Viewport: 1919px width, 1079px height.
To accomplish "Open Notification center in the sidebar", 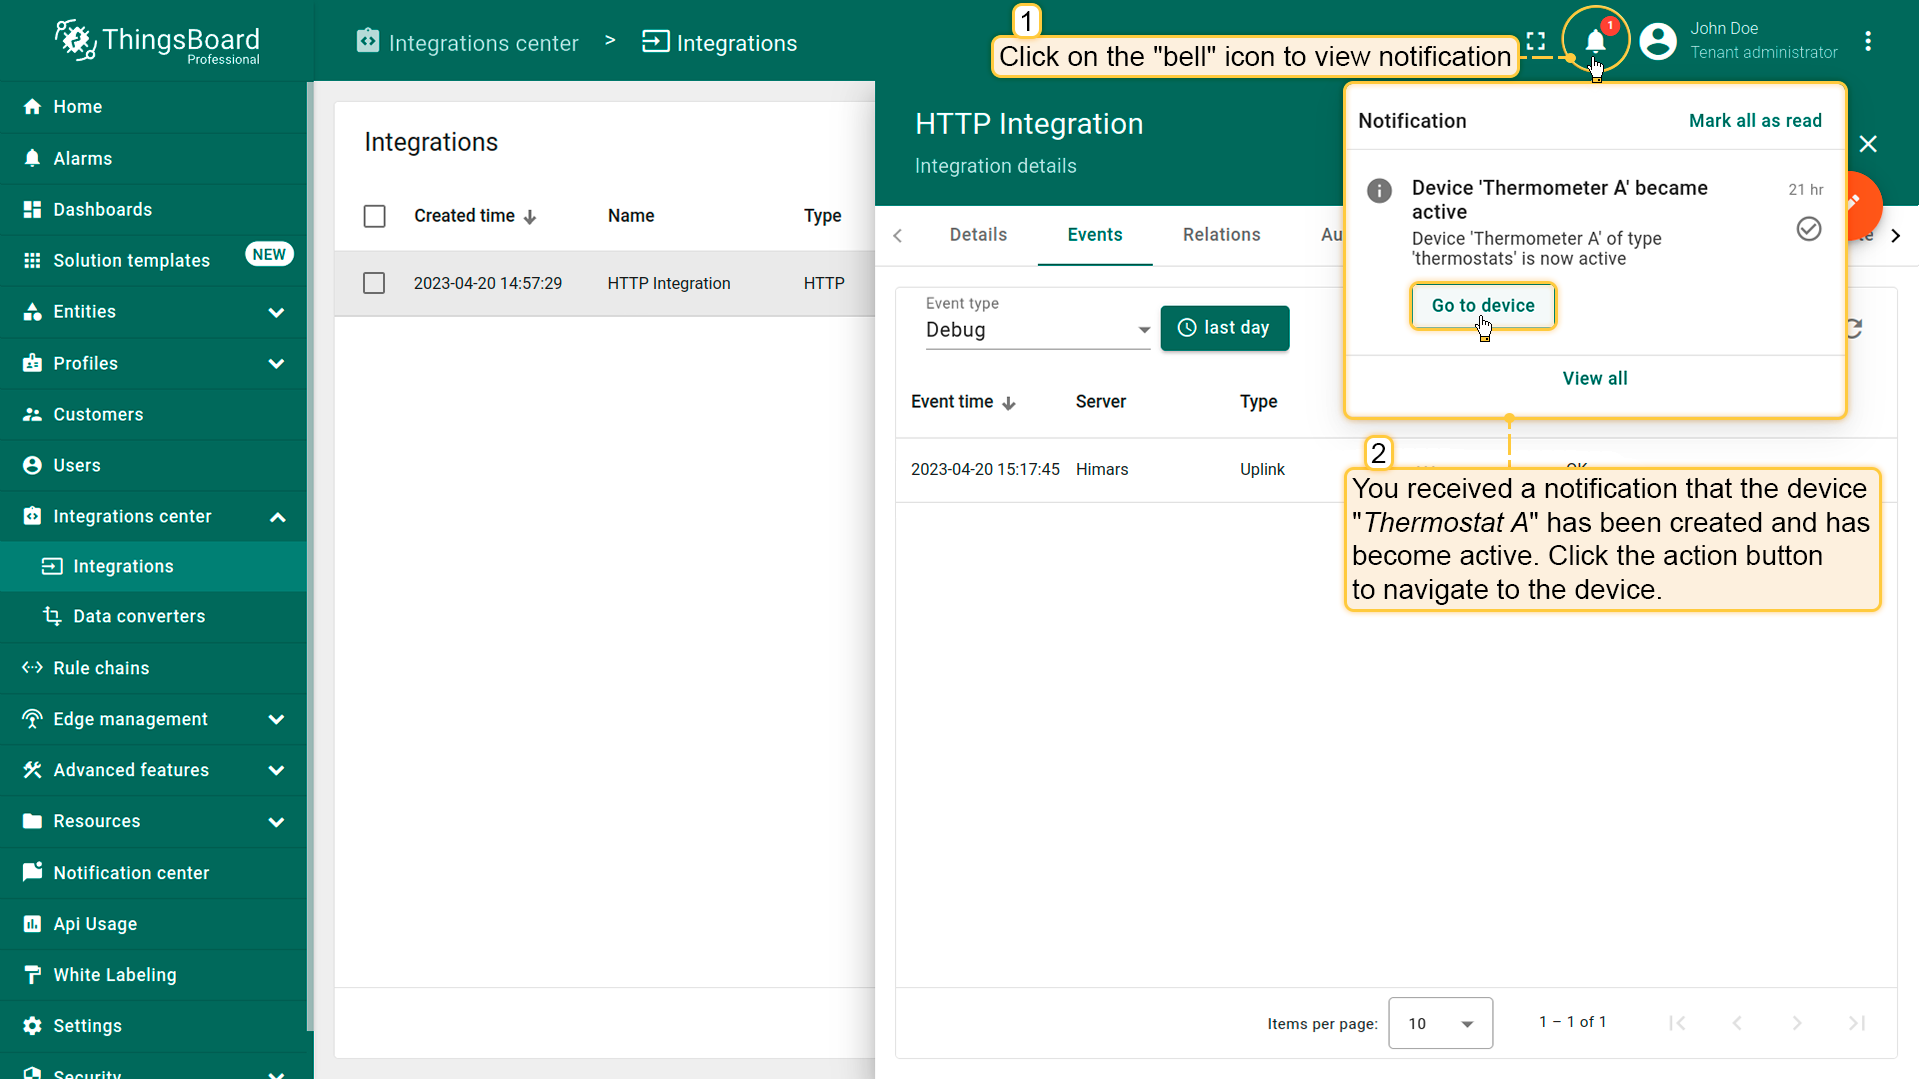I will (x=131, y=873).
